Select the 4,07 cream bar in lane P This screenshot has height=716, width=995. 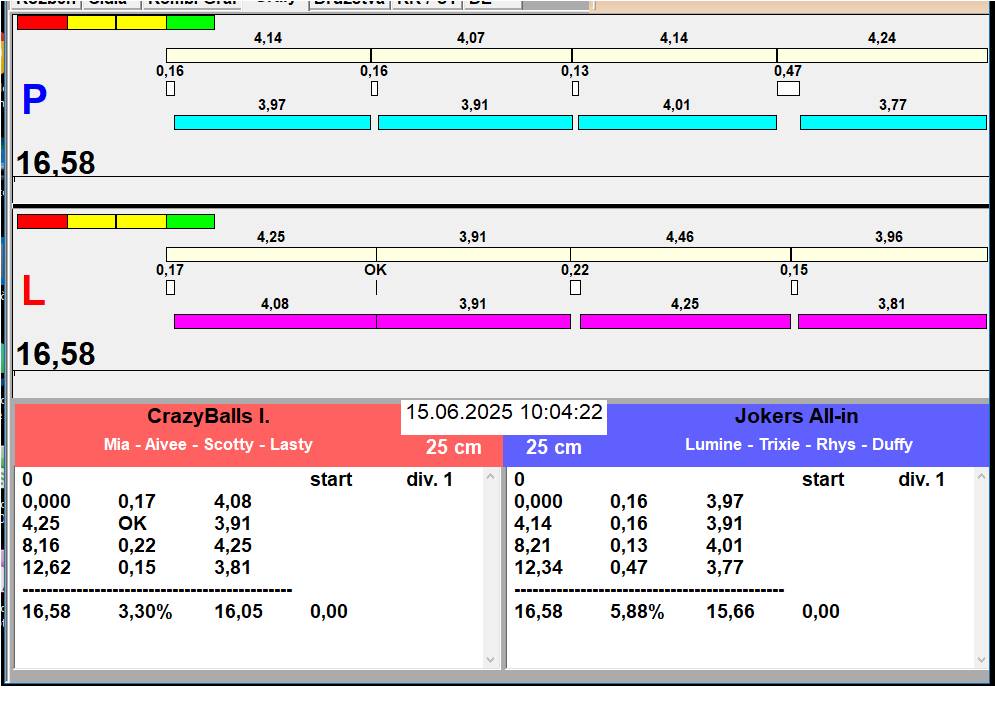pos(471,55)
